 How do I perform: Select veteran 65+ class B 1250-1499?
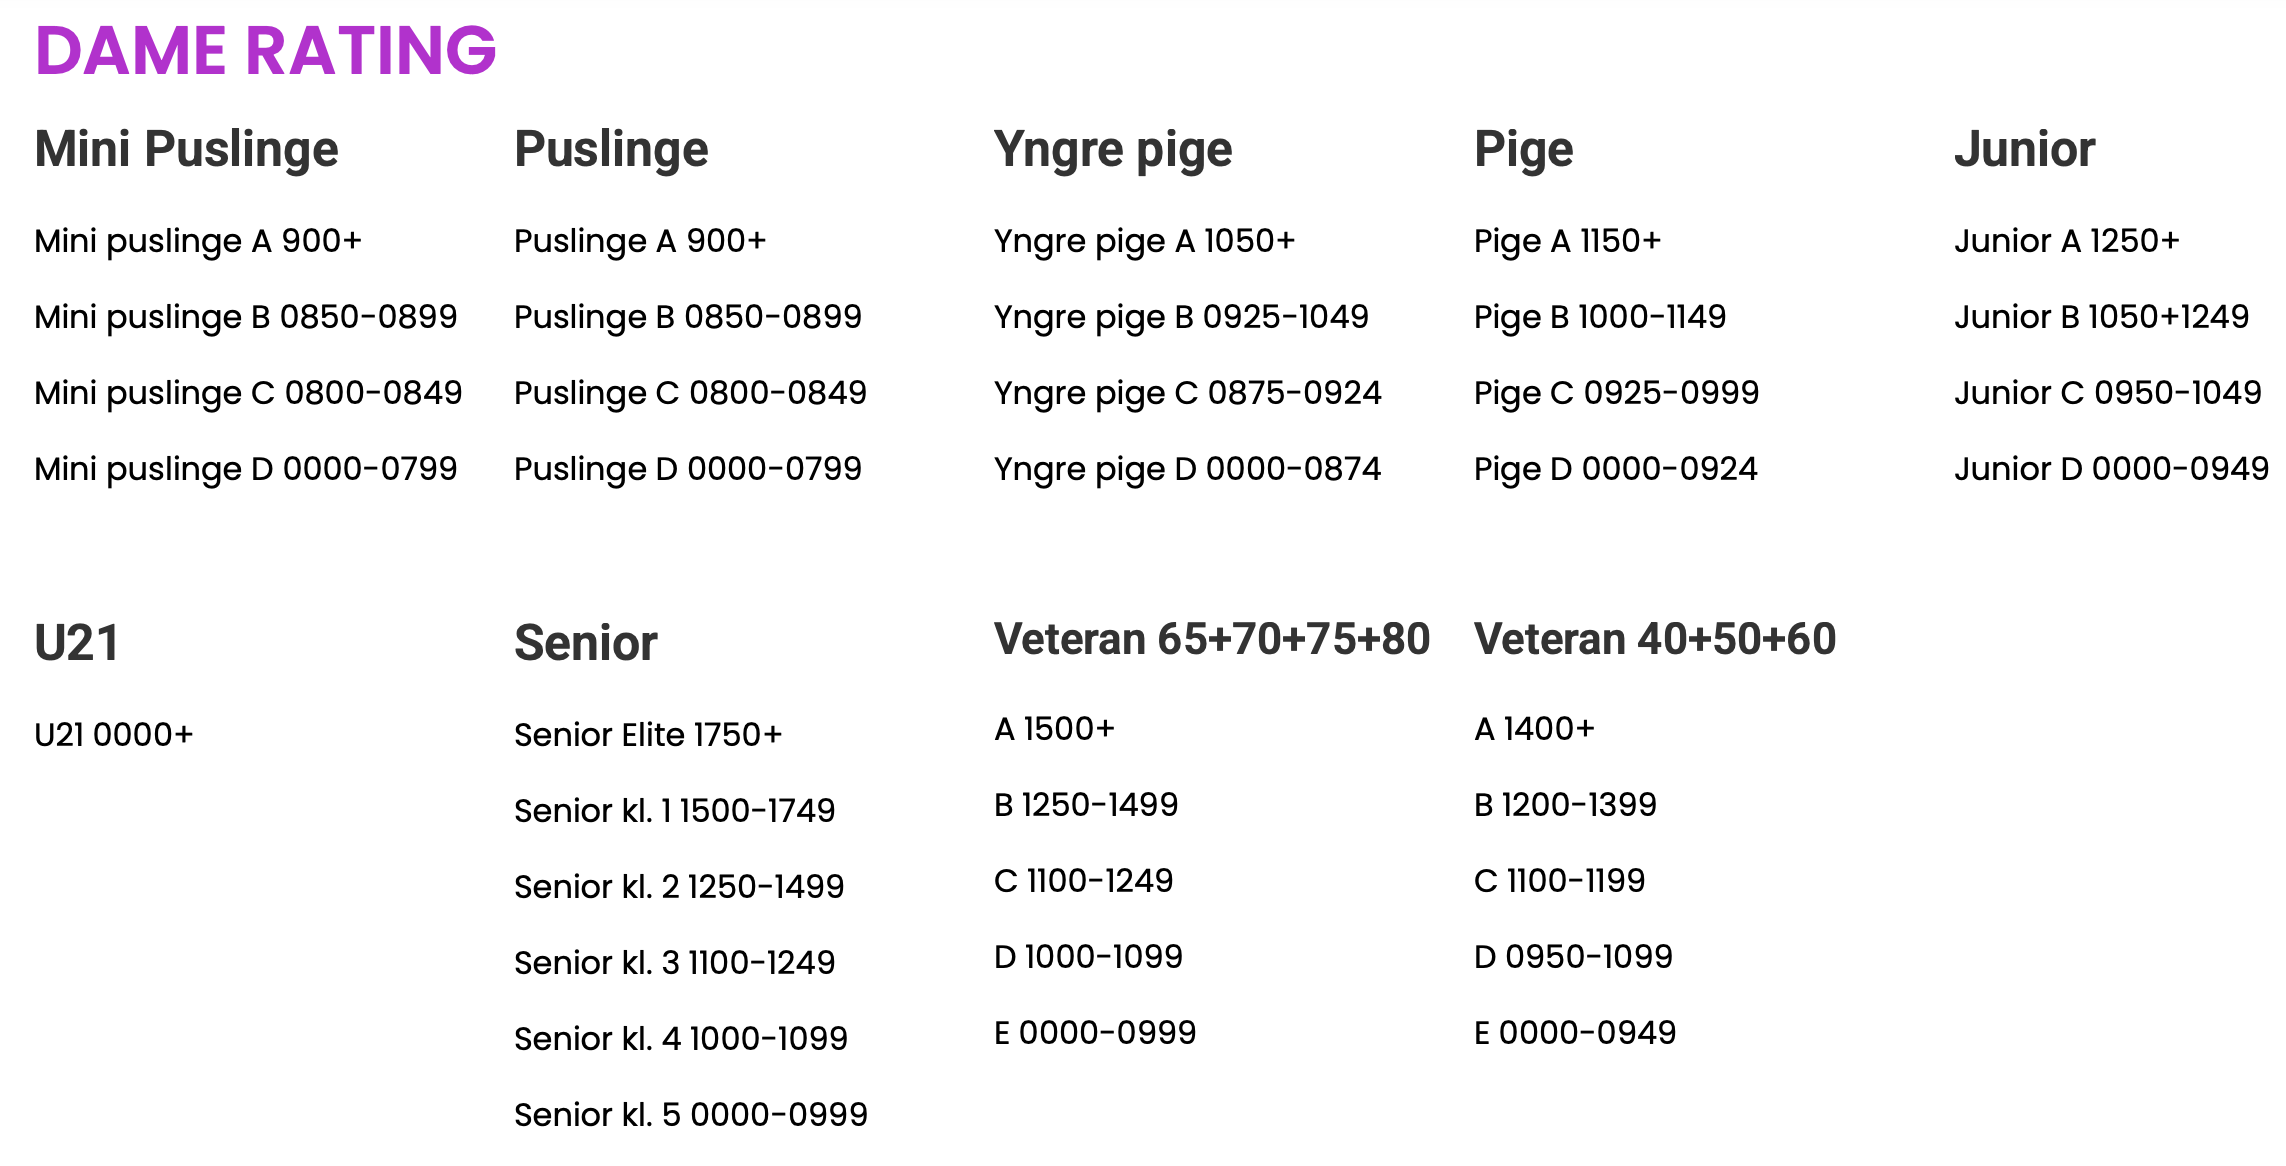point(1087,805)
